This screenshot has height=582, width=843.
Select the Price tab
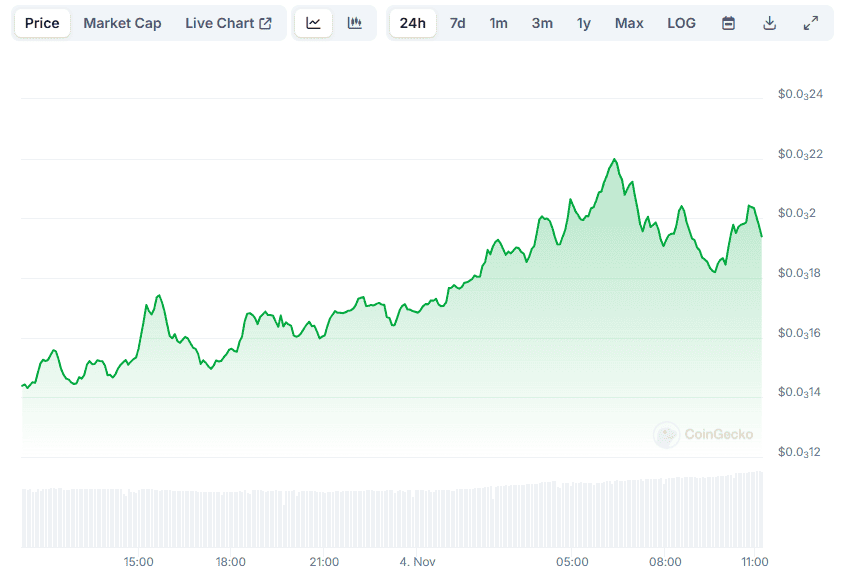click(42, 23)
